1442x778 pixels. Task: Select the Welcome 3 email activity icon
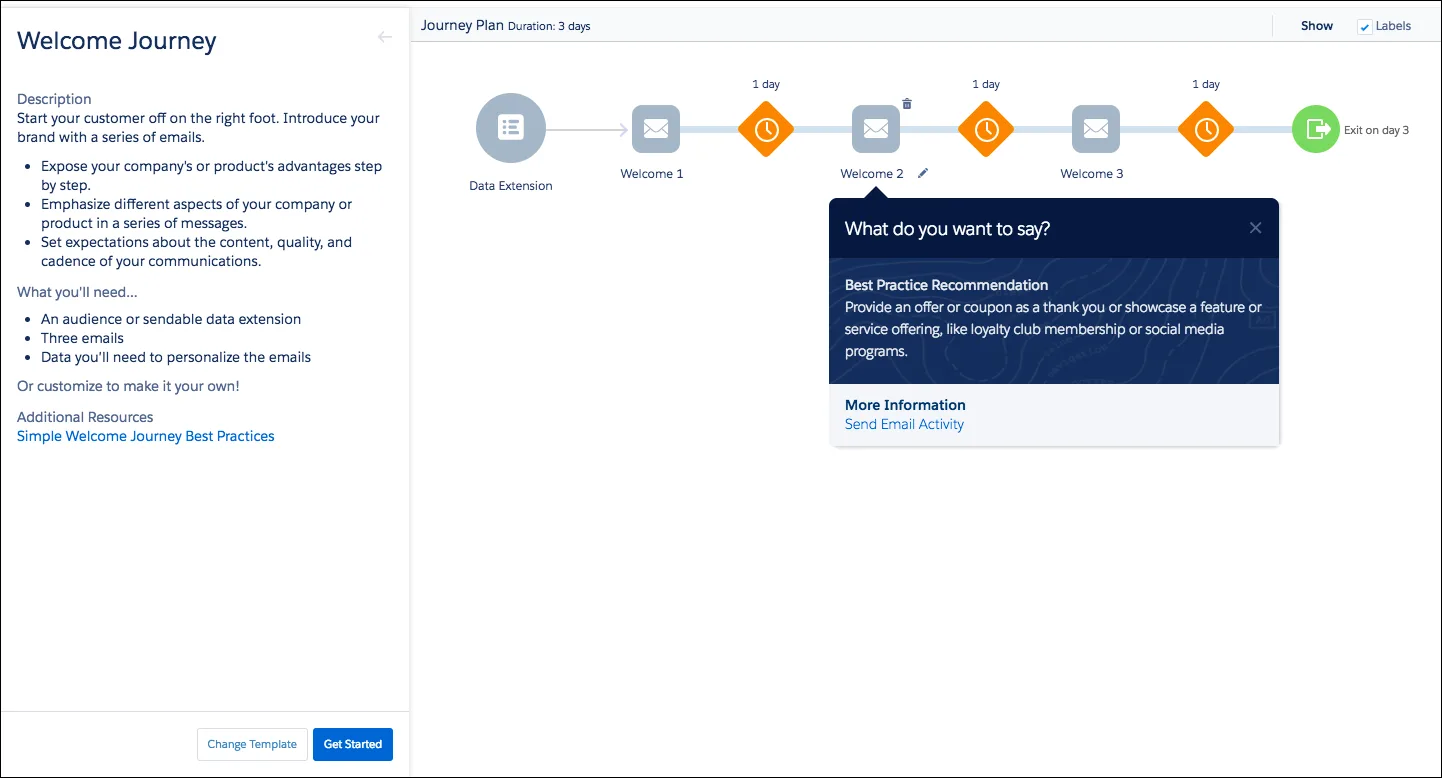[1096, 129]
